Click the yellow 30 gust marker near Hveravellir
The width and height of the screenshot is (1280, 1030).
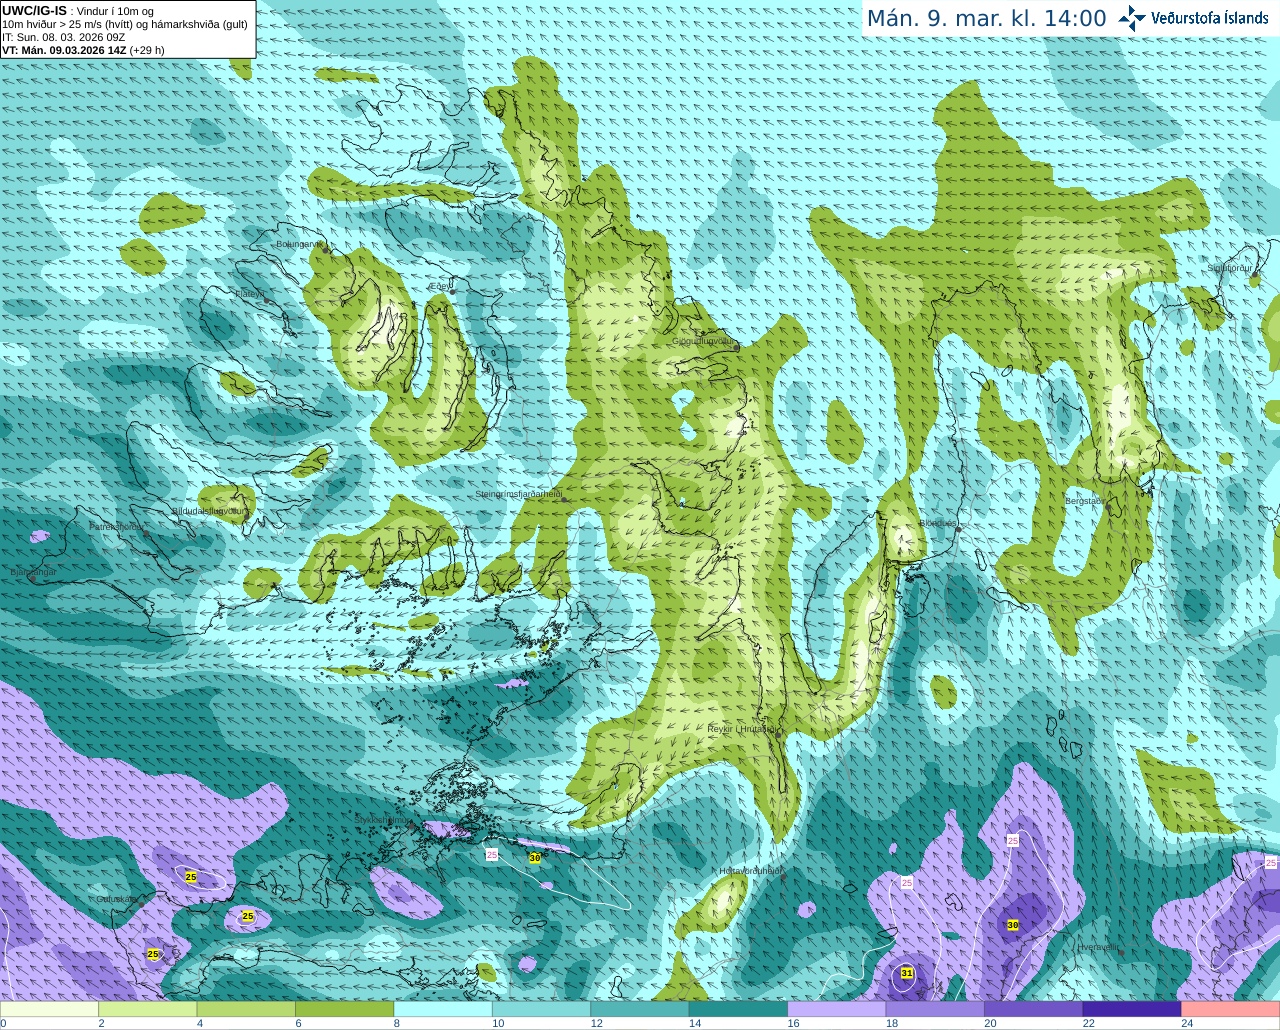(1013, 925)
